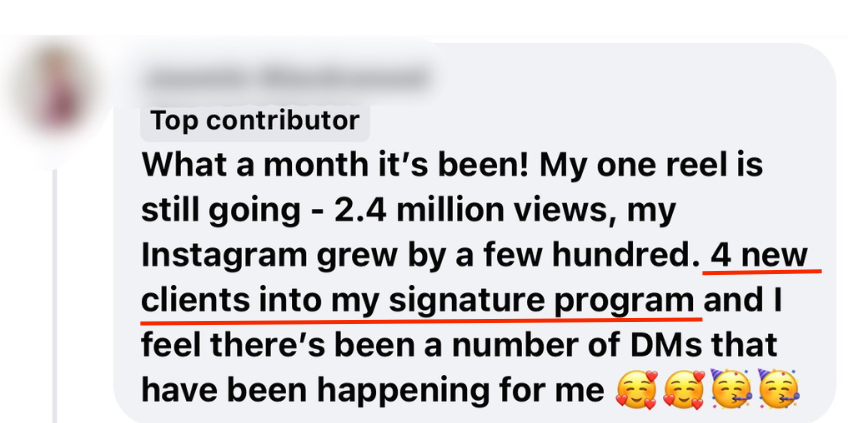Click the still going text

(221, 210)
